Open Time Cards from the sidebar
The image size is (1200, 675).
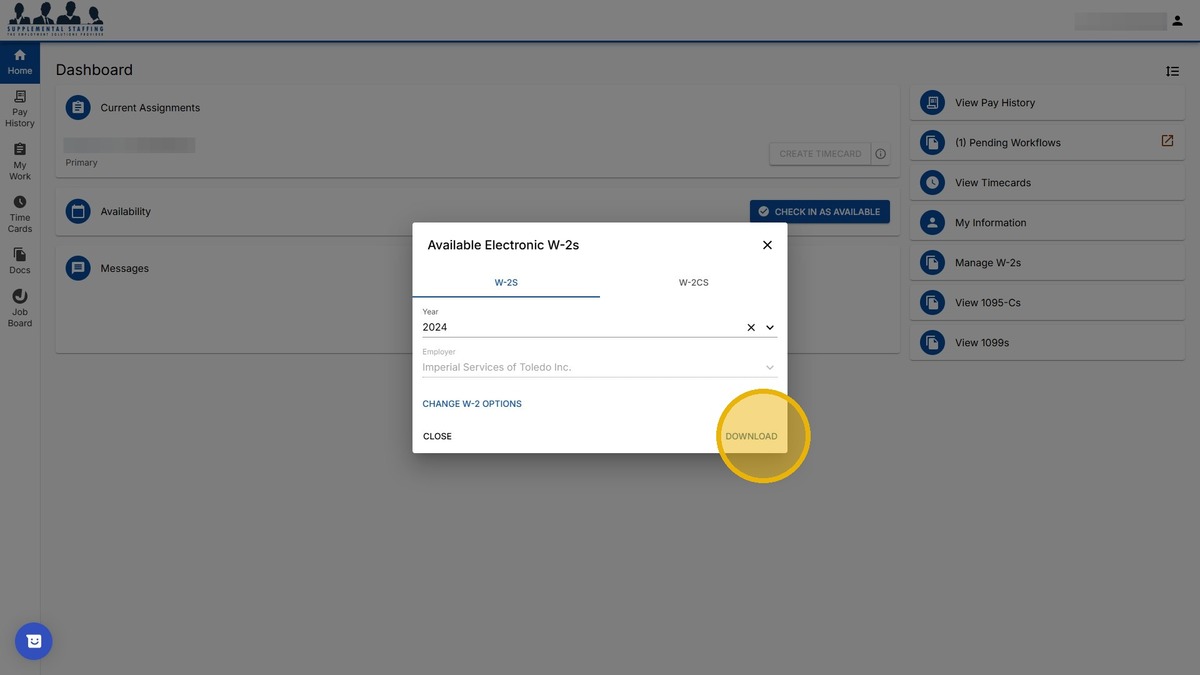(x=20, y=214)
